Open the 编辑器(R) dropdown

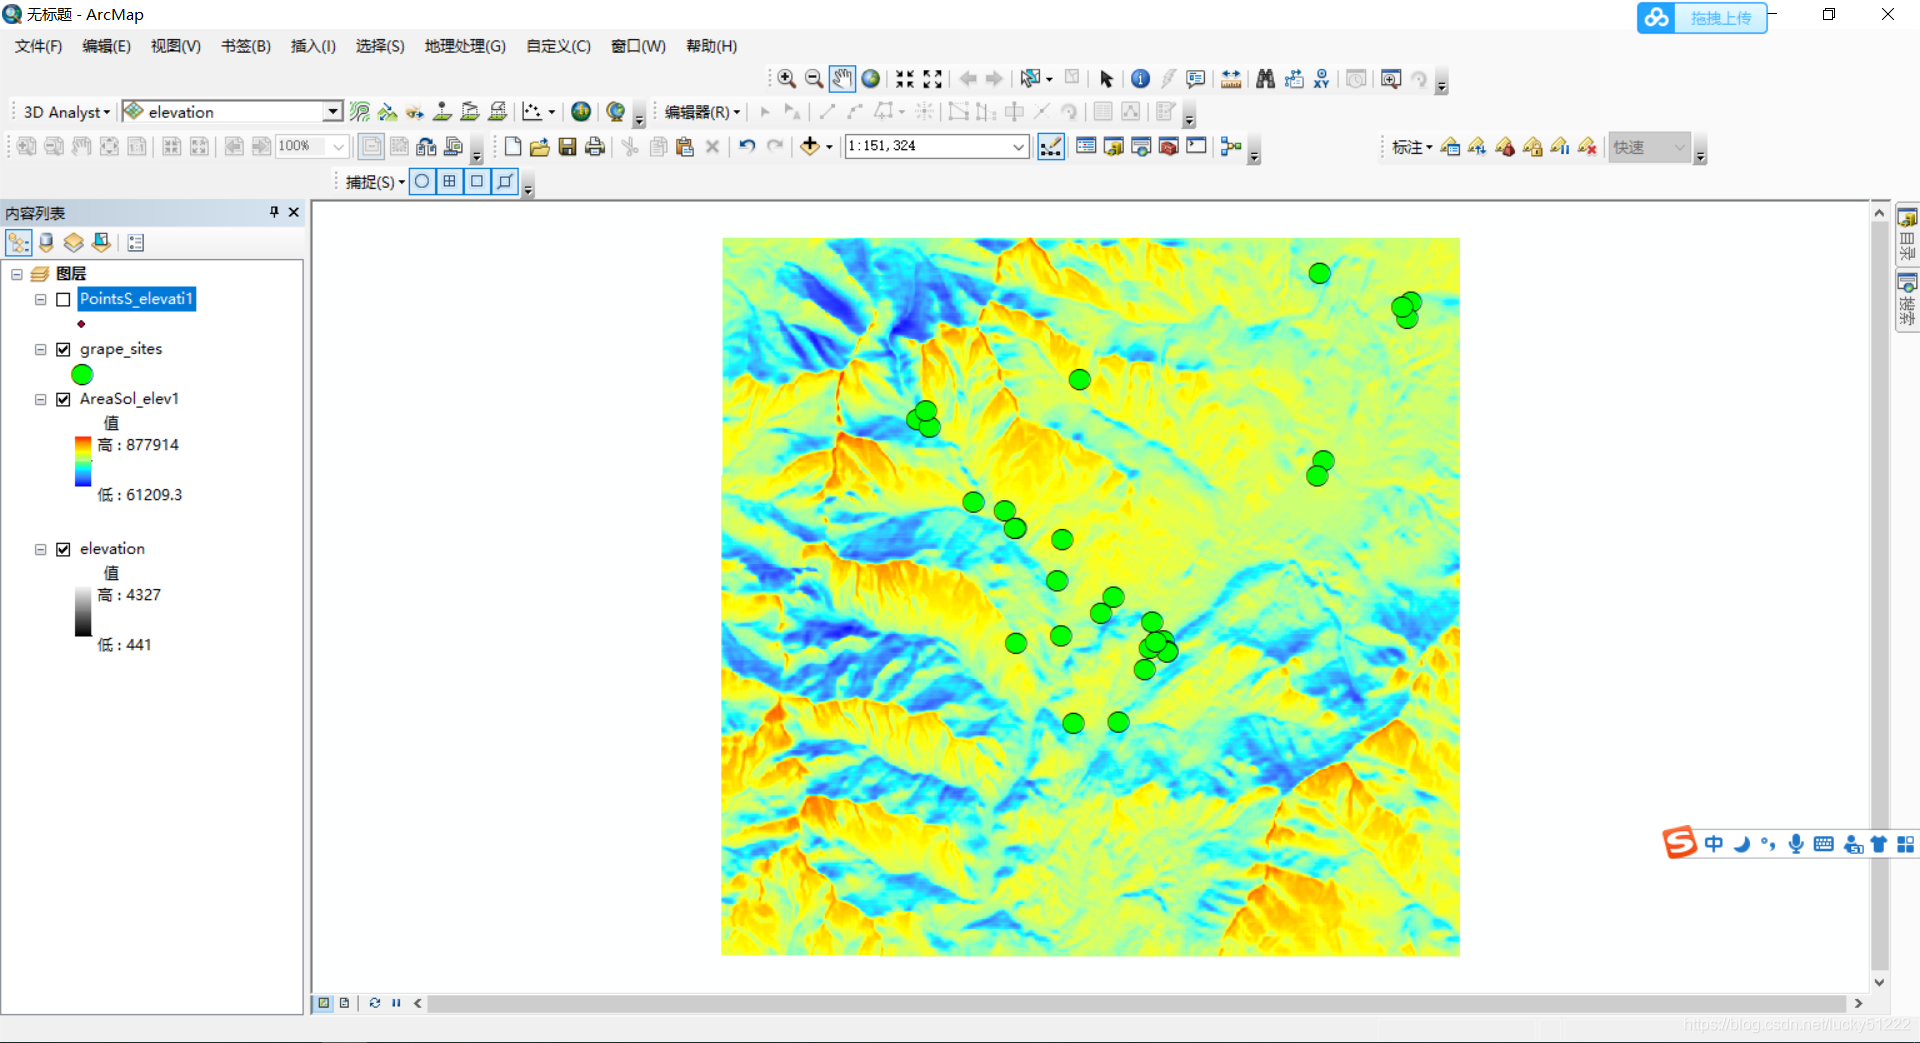point(702,112)
